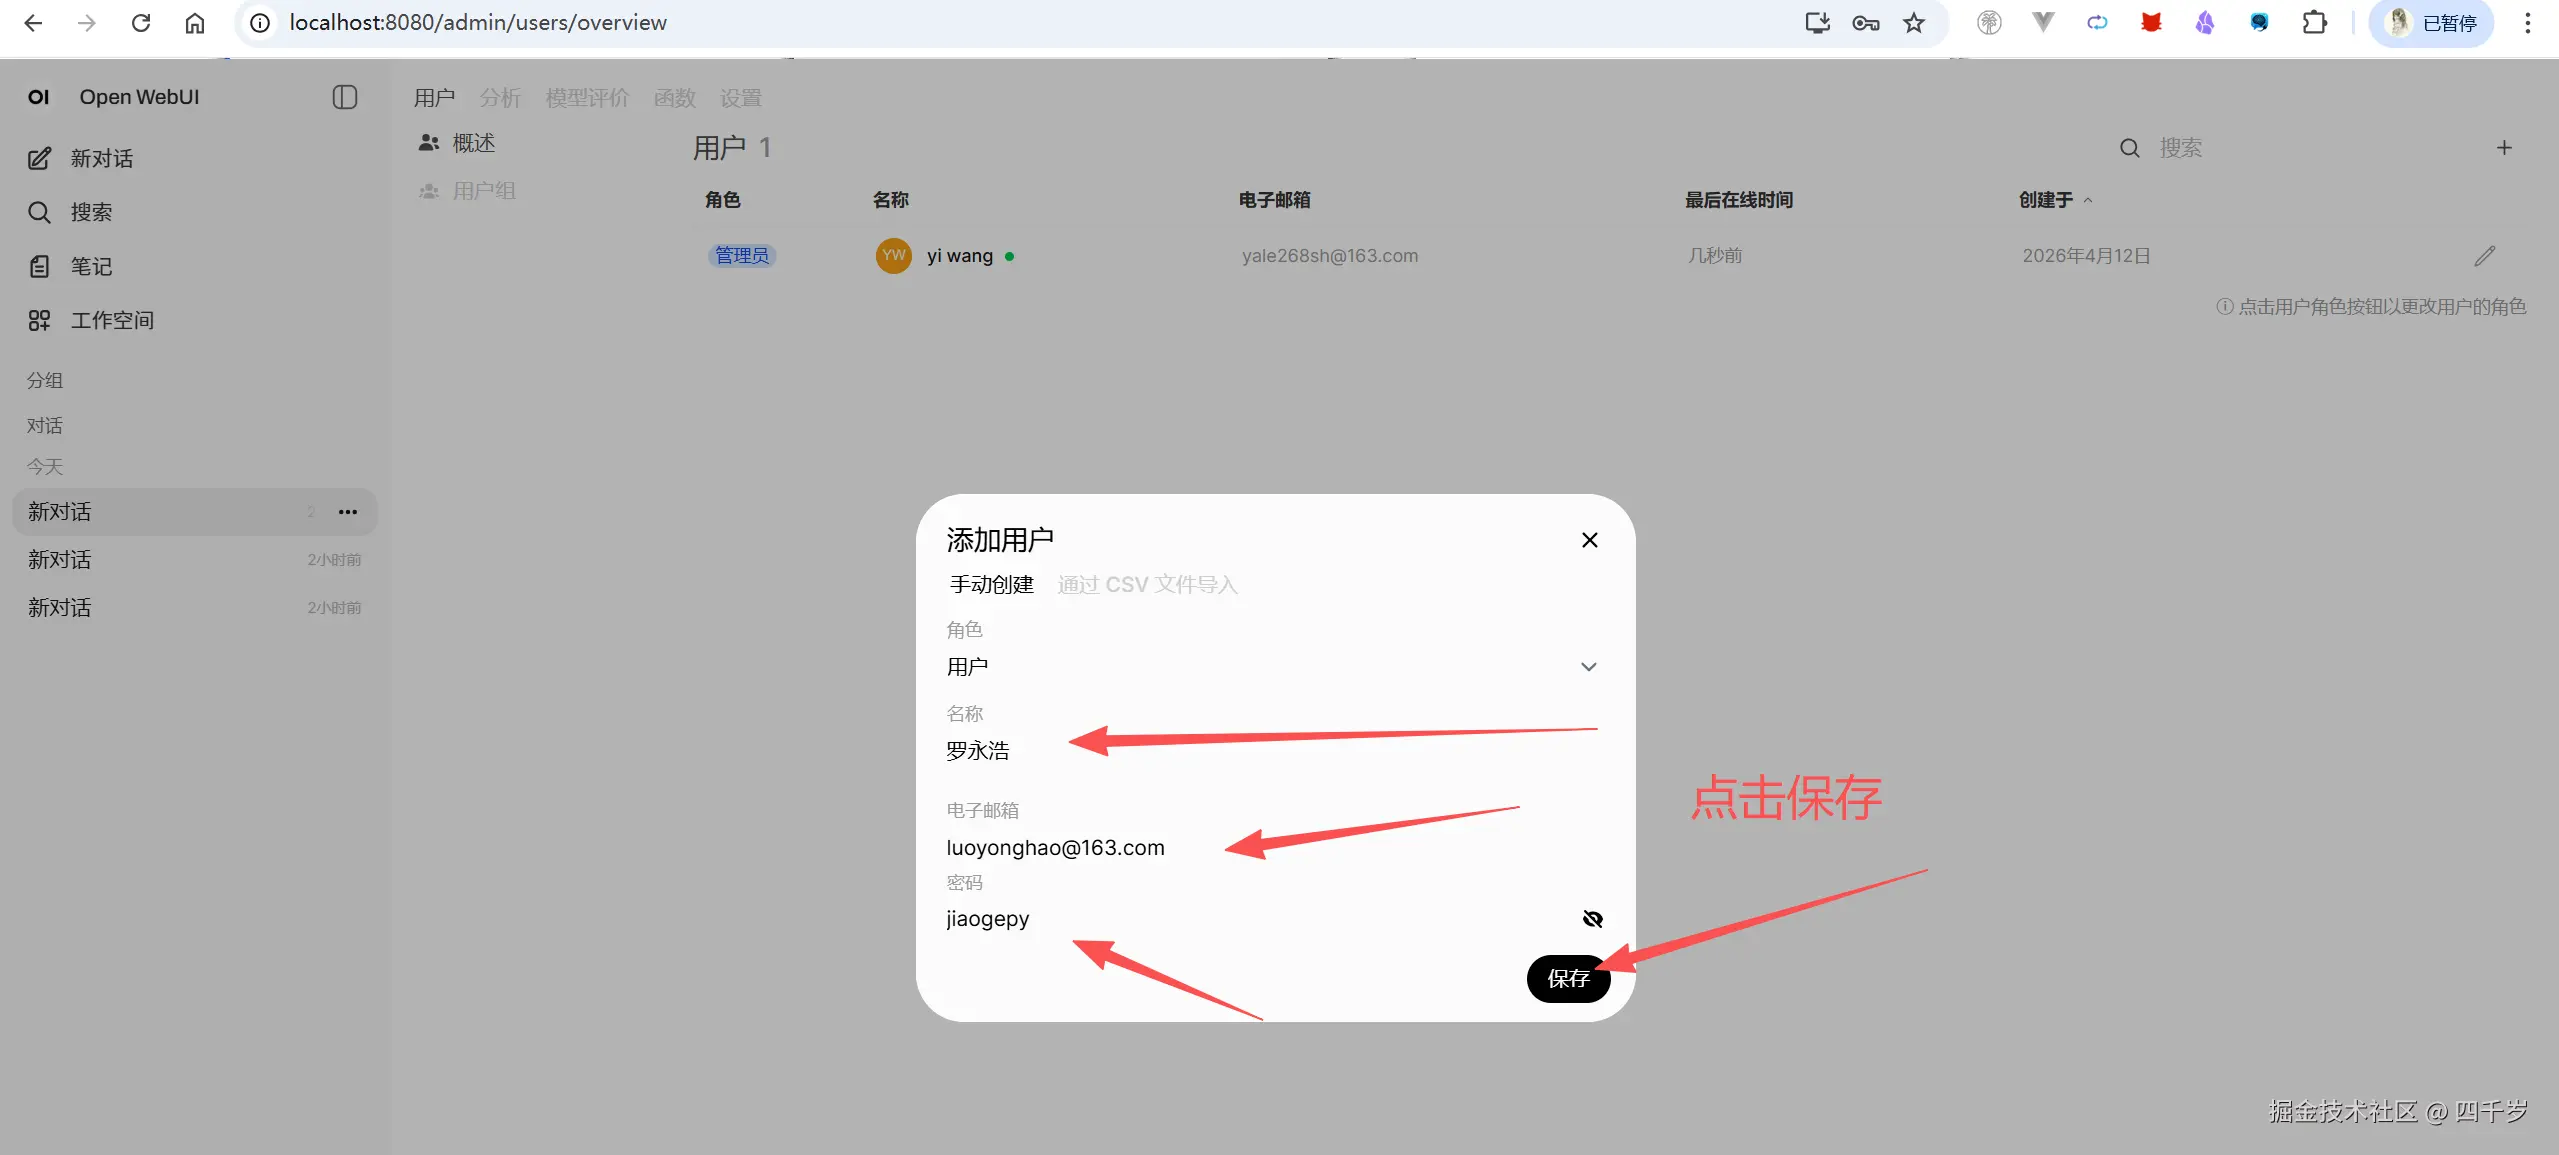2559x1155 pixels.
Task: Click the plus icon to add a user
Action: pos(2505,147)
